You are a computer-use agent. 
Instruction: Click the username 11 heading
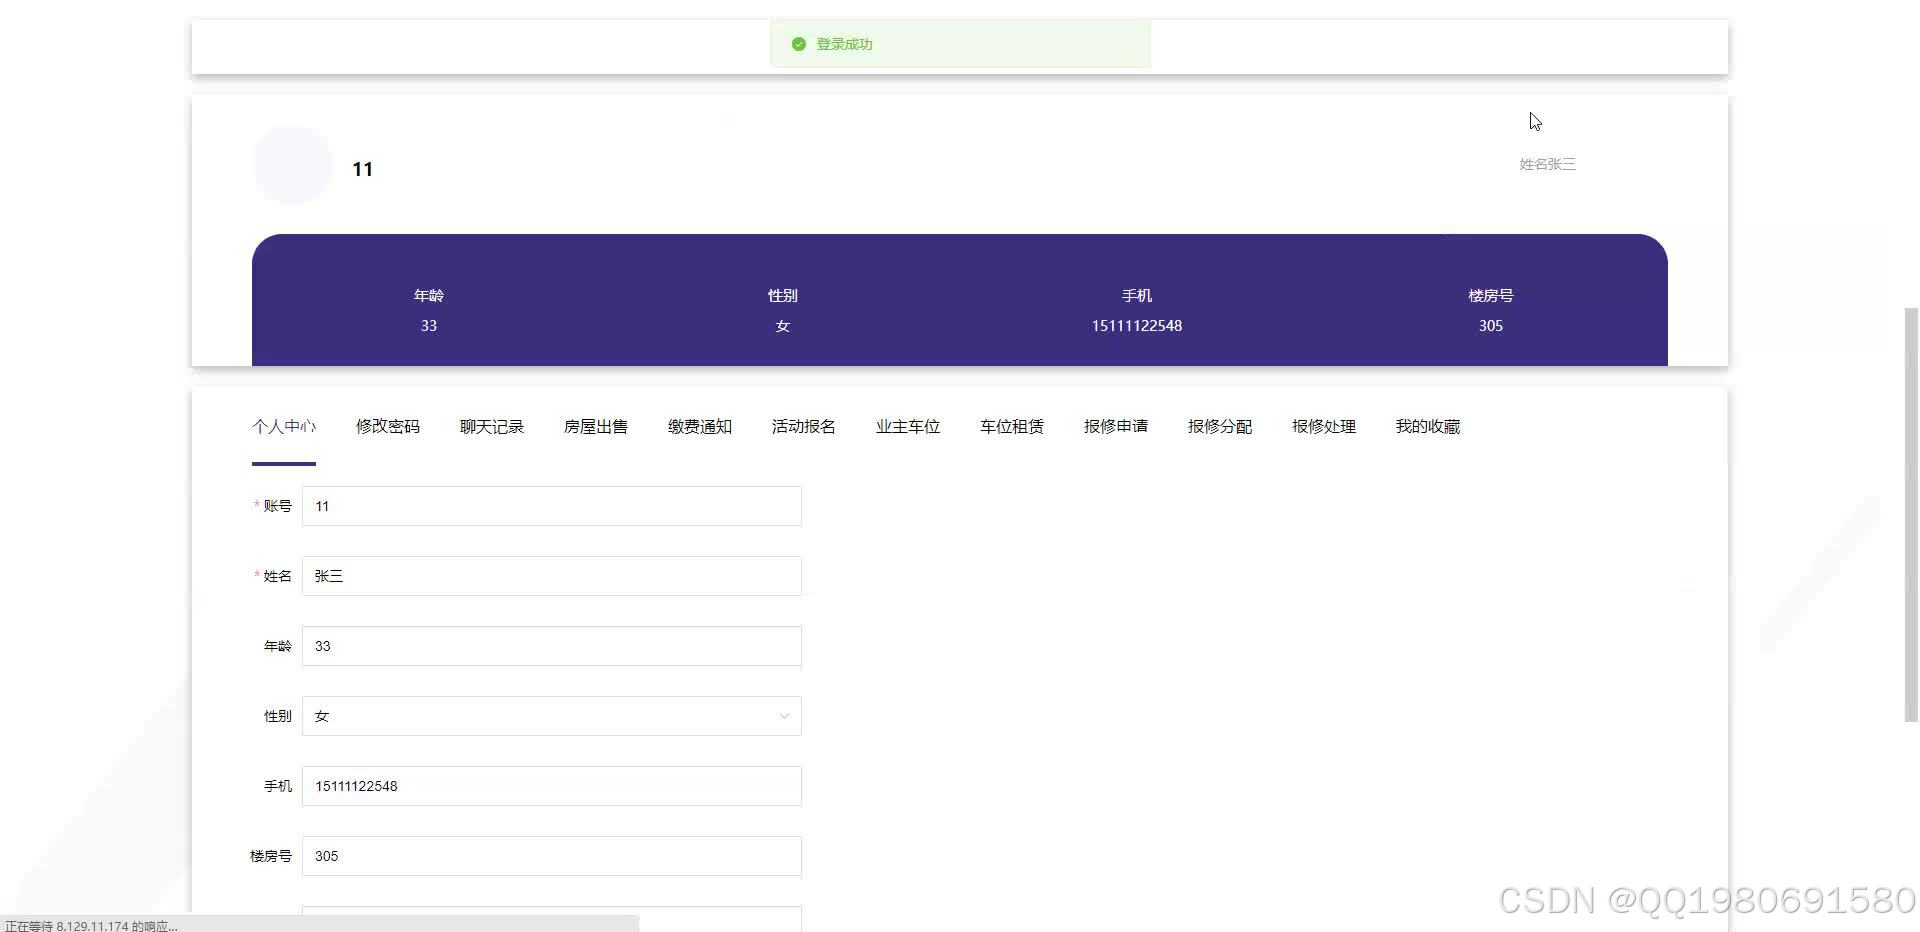point(362,169)
